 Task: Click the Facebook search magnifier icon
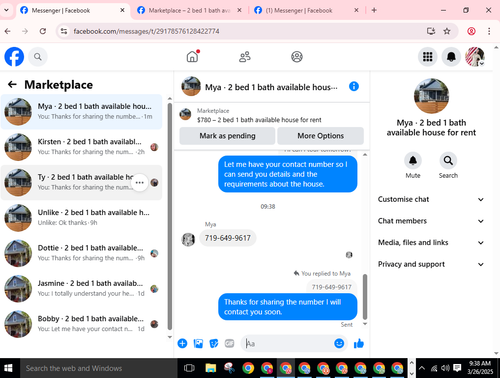pyautogui.click(x=38, y=57)
